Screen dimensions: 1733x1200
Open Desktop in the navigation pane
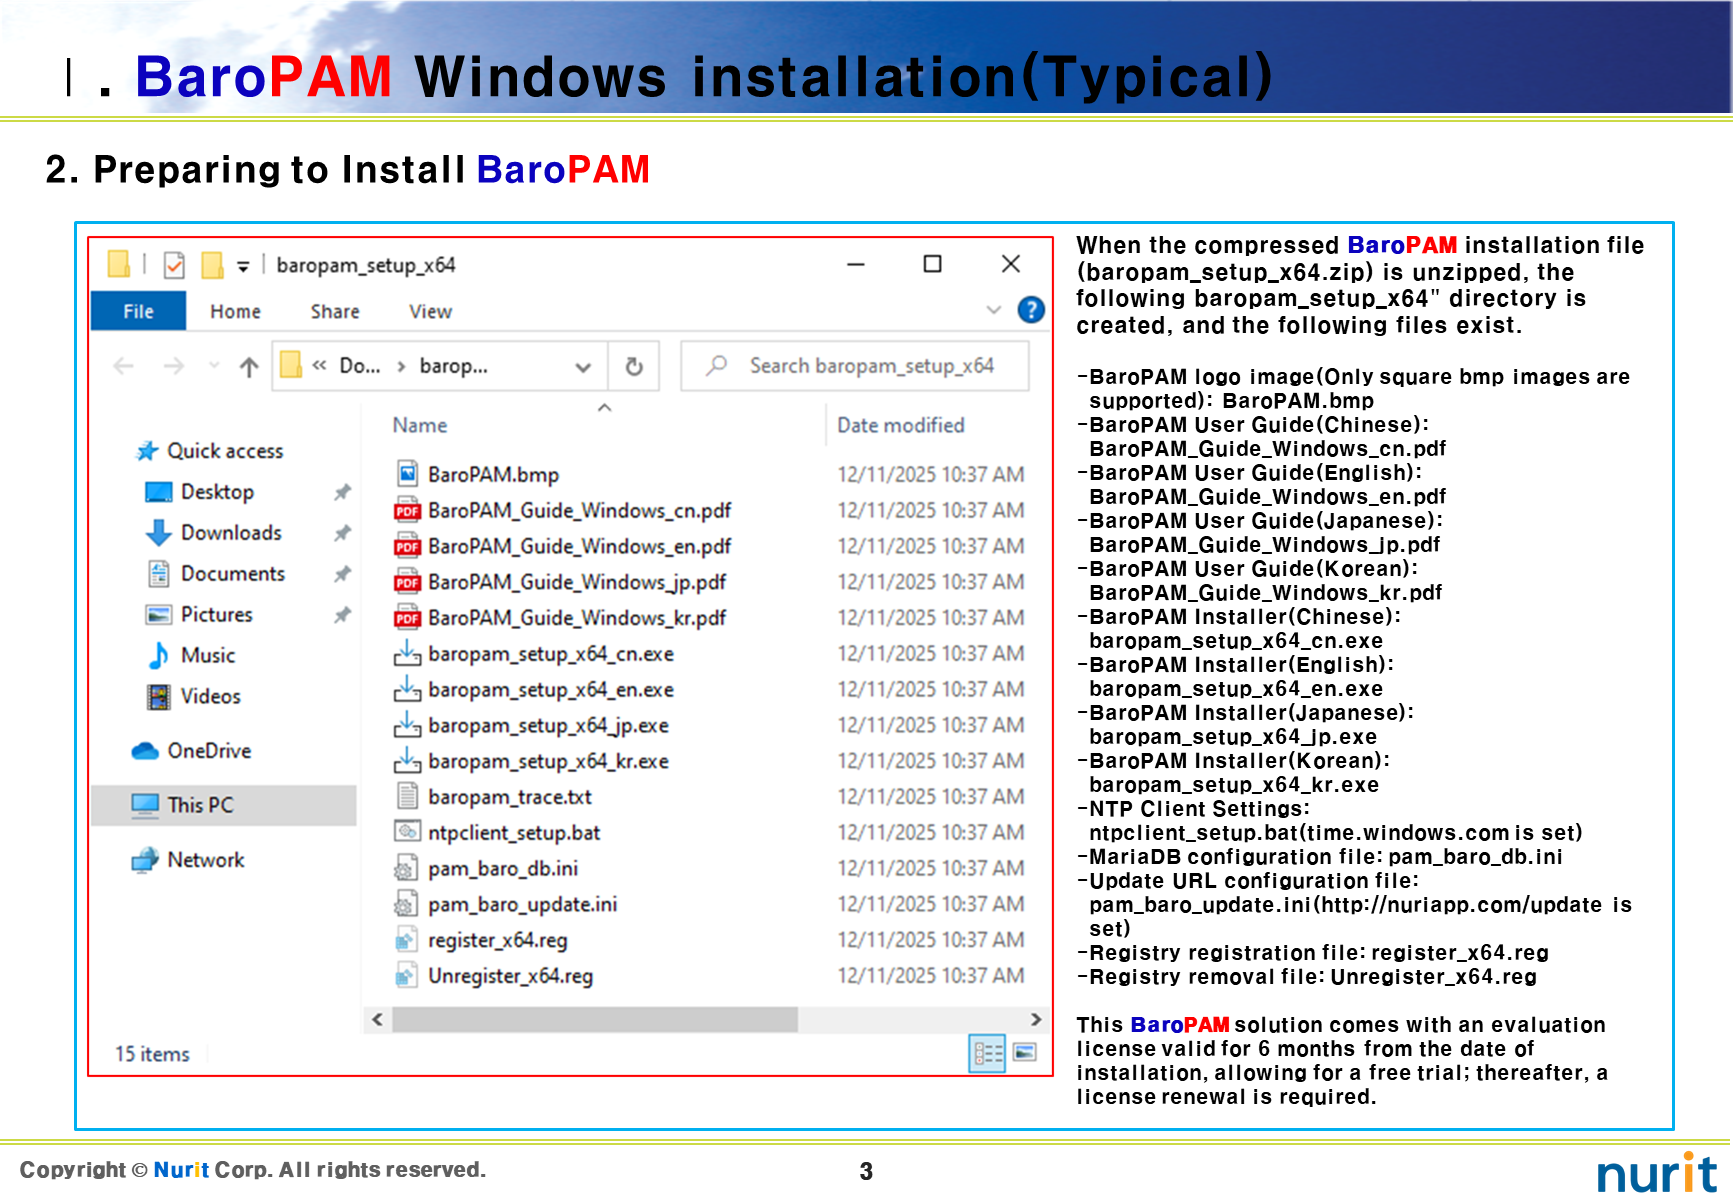(217, 492)
